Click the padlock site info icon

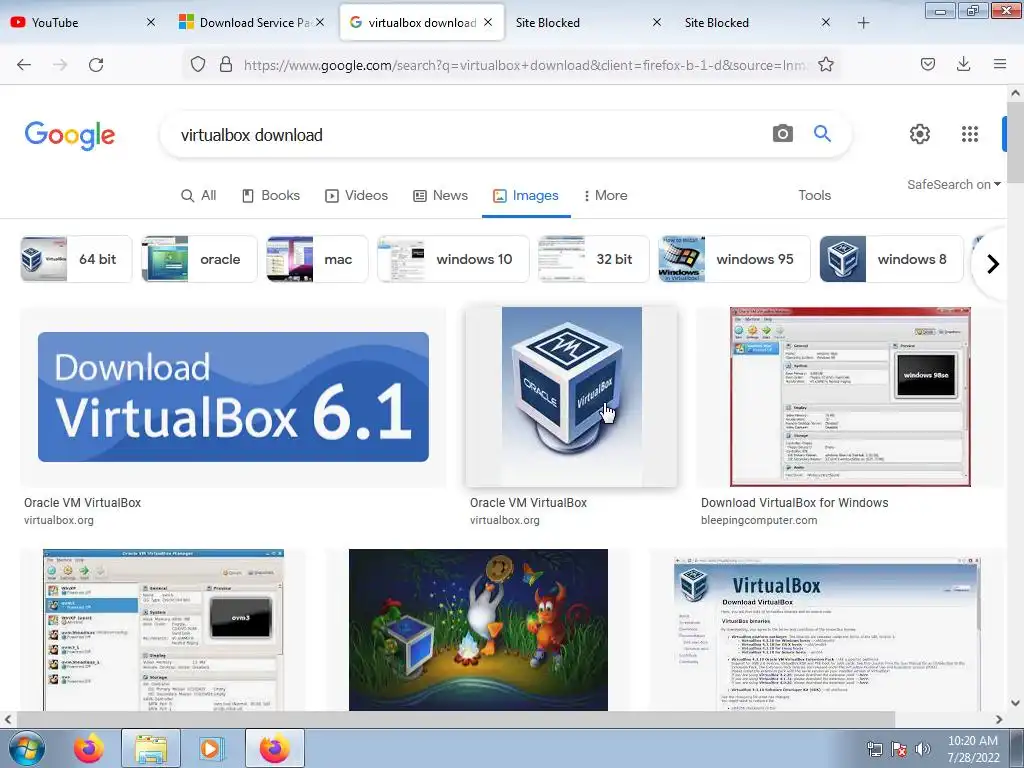226,64
